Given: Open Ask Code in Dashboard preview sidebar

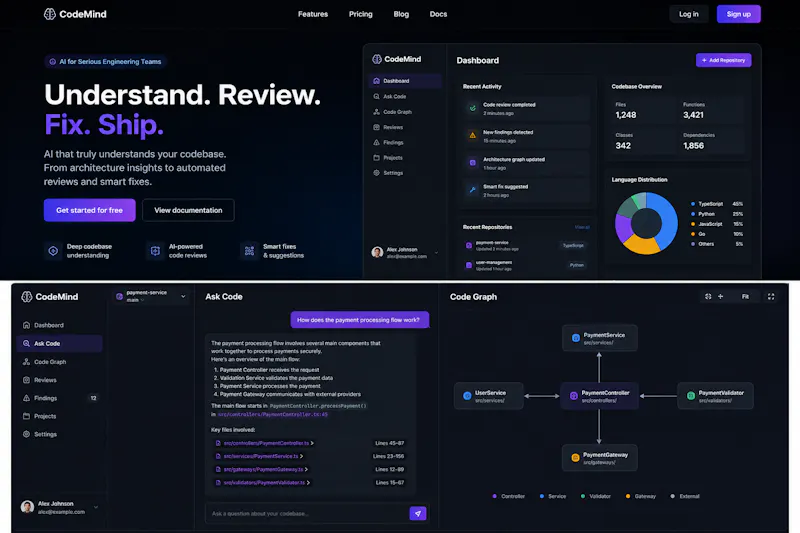Looking at the screenshot, I should point(404,96).
